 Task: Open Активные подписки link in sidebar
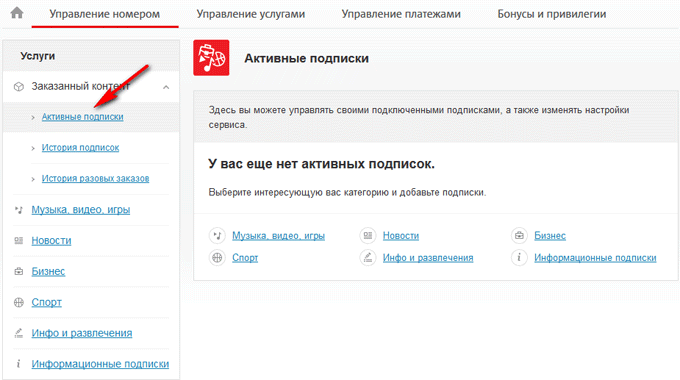point(82,117)
